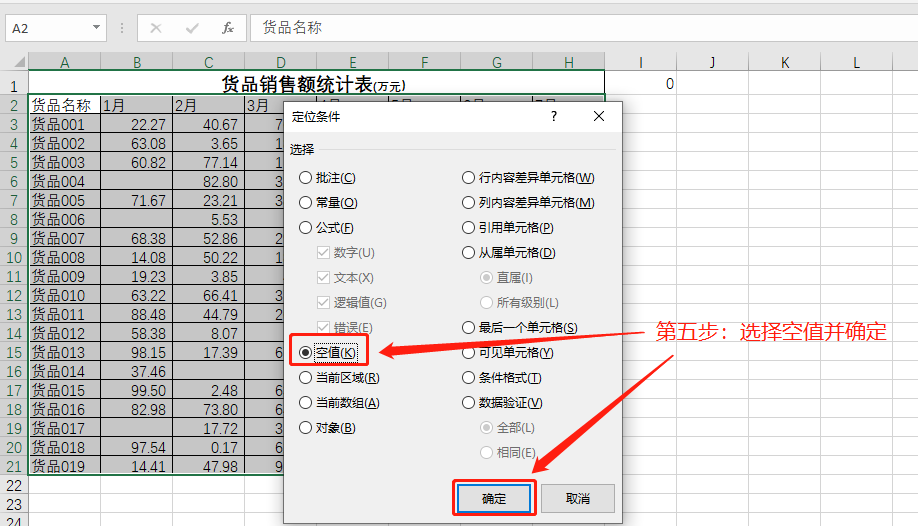This screenshot has width=918, height=526.
Task: Click the cell with value 99.50
Action: (x=136, y=390)
